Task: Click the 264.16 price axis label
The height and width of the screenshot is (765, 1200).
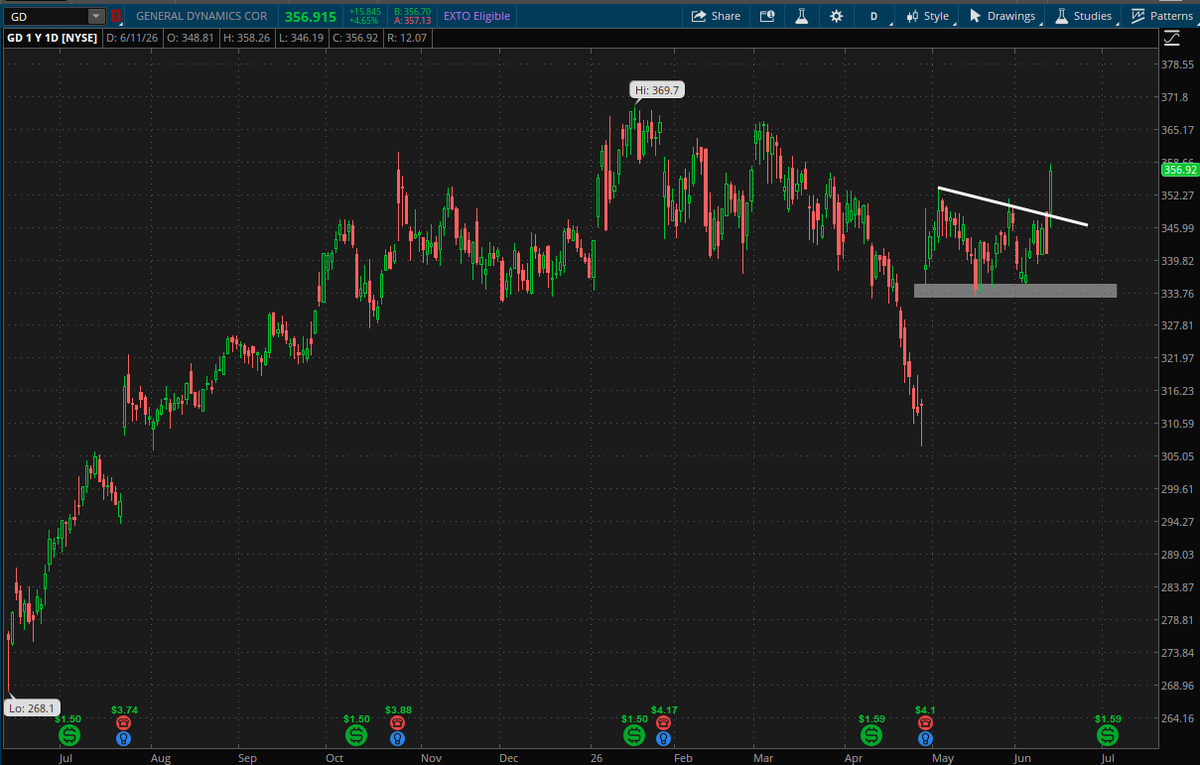Action: coord(1179,718)
